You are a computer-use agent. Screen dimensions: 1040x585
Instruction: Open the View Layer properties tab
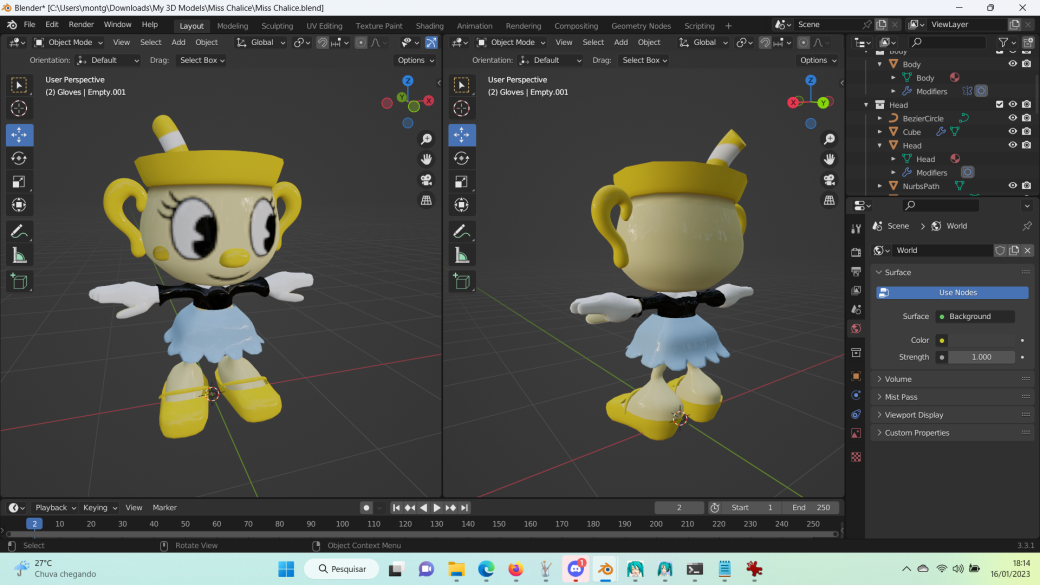(856, 291)
